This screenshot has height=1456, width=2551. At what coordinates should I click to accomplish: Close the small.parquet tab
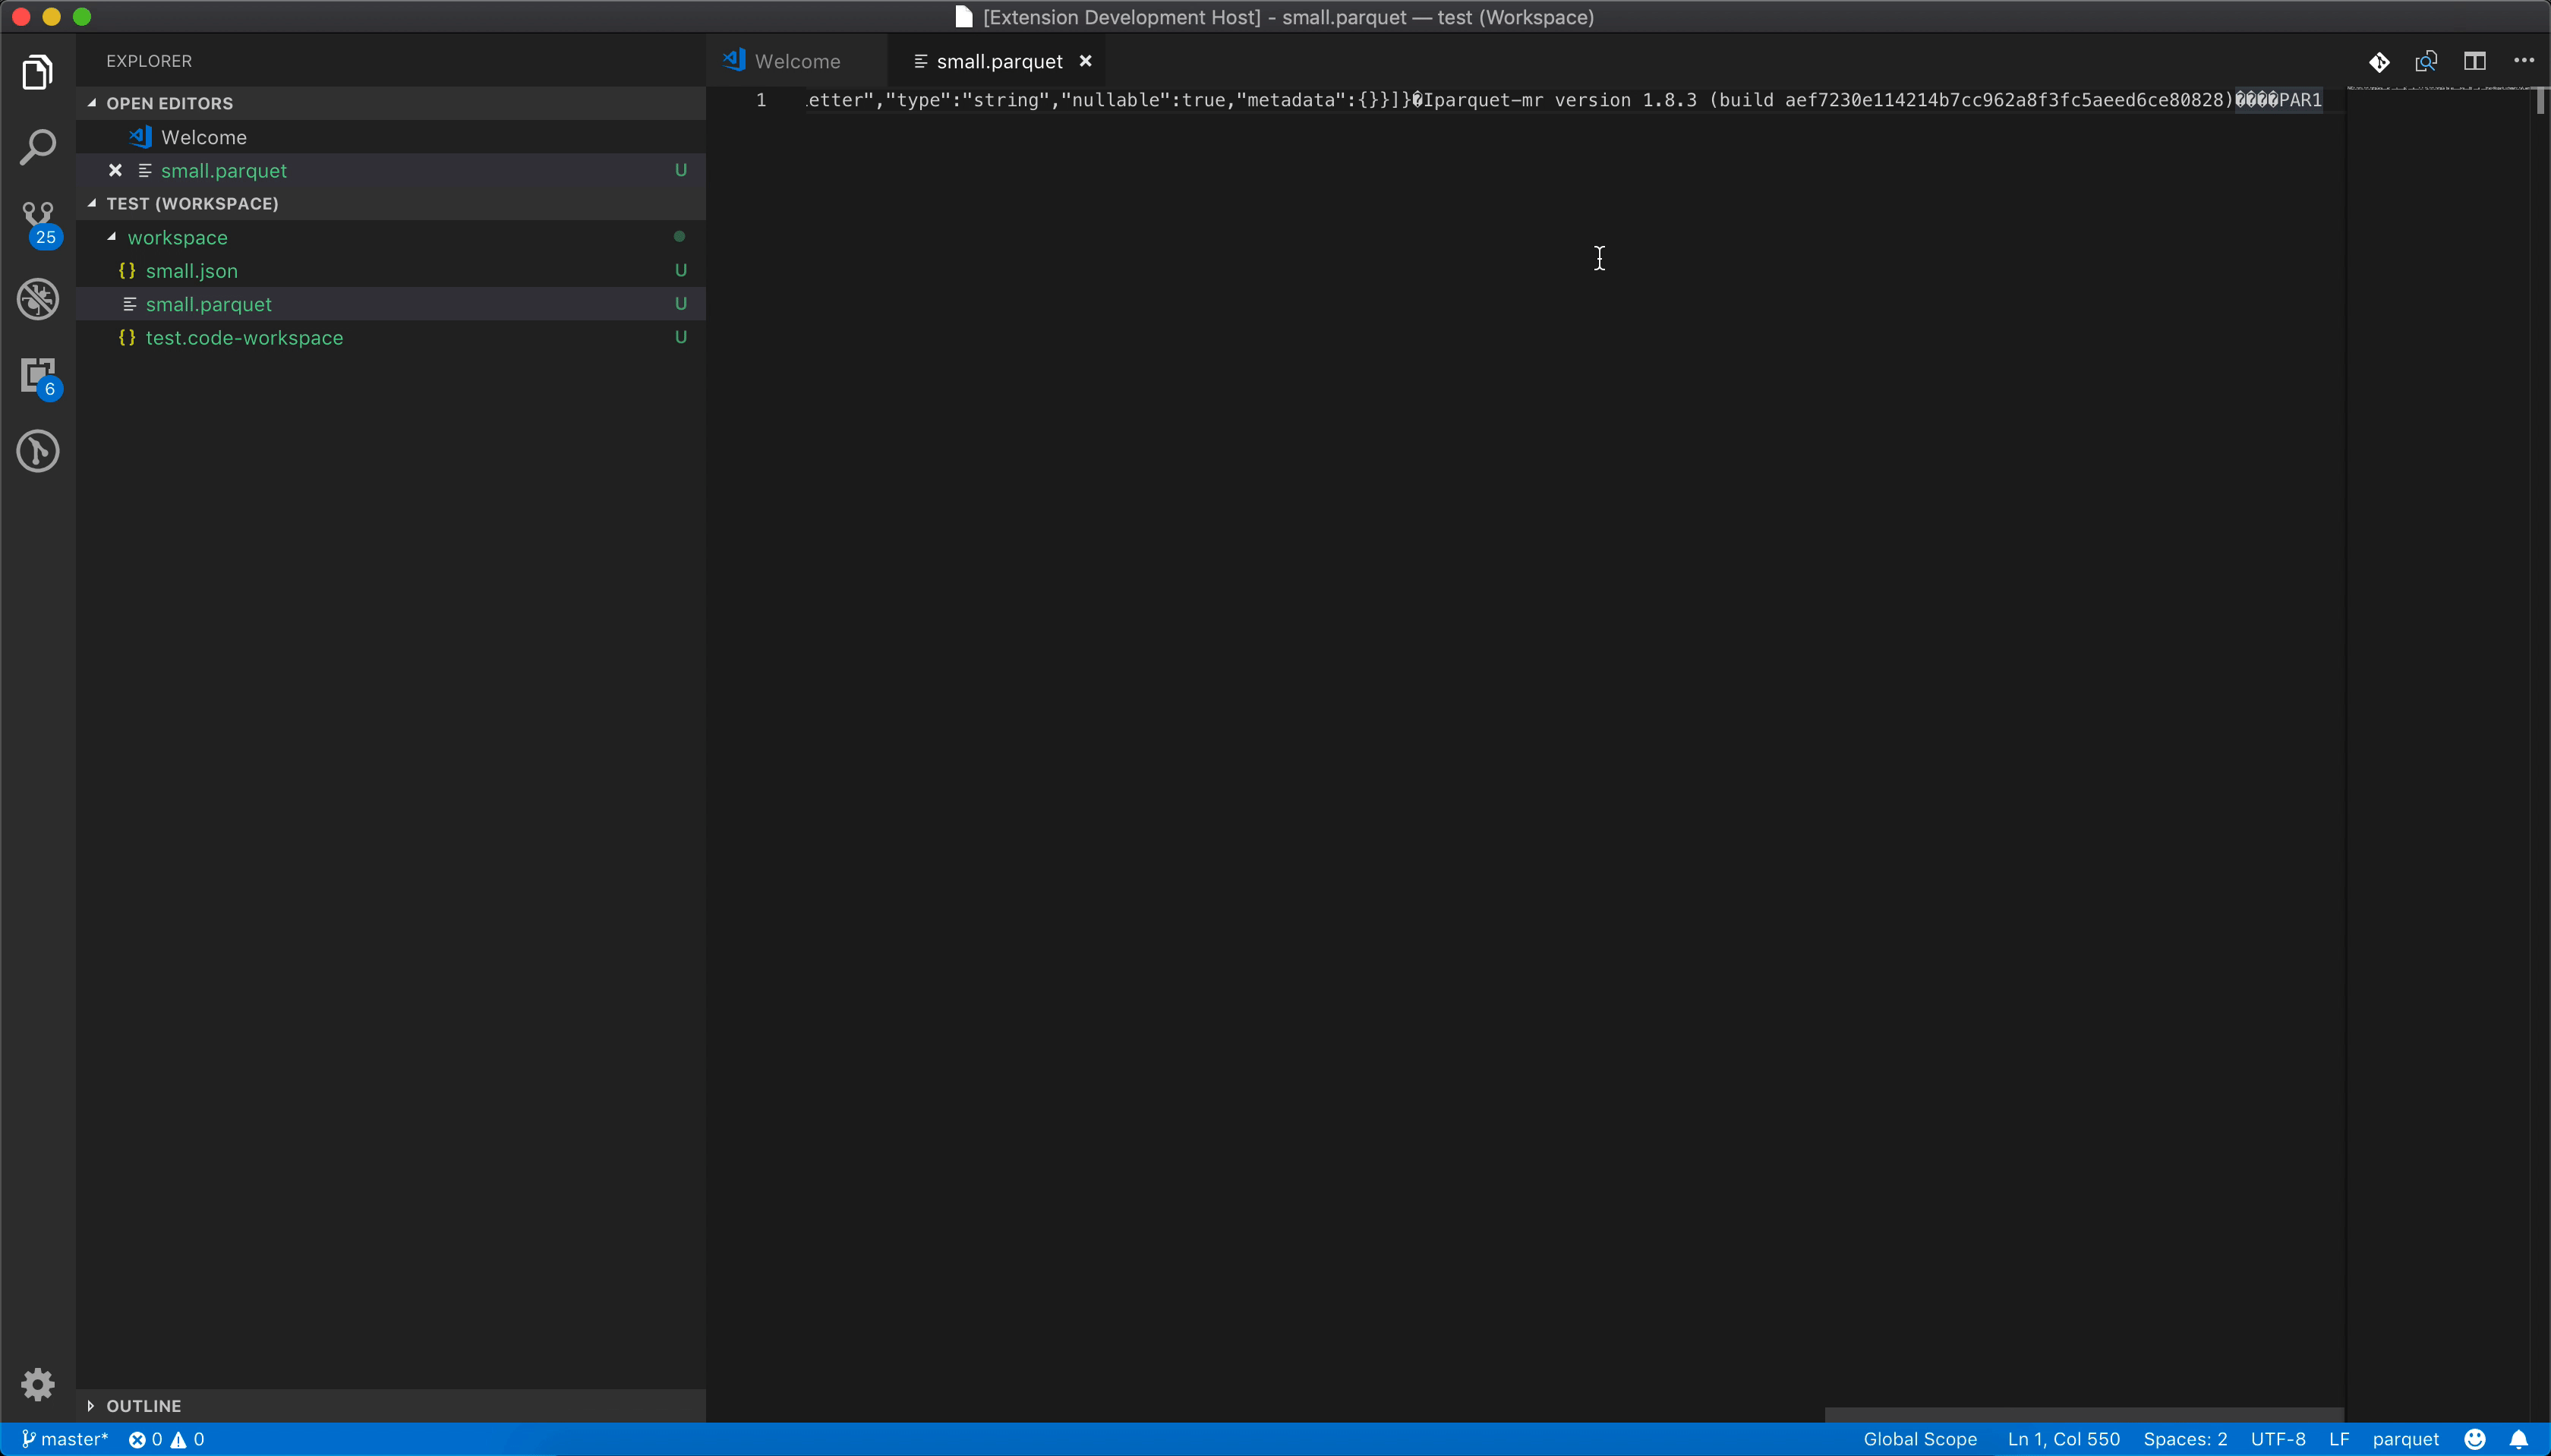pos(1085,61)
